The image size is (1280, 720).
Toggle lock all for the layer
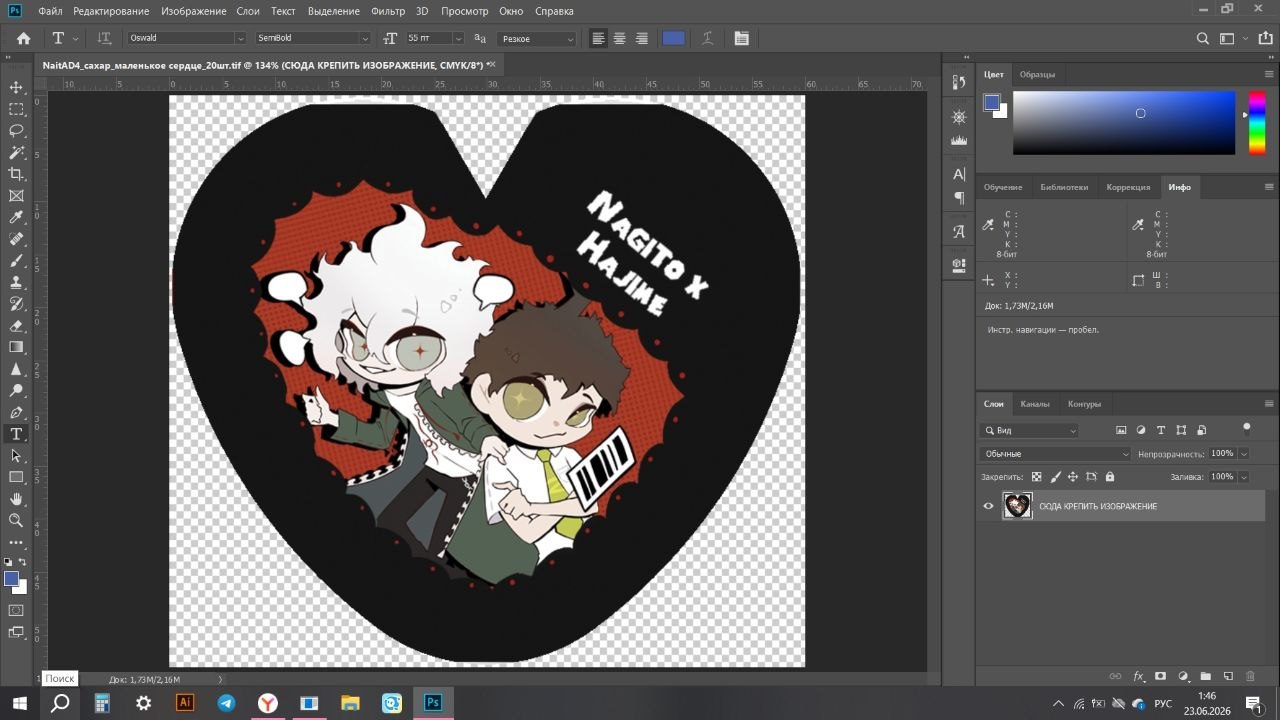coord(1110,477)
